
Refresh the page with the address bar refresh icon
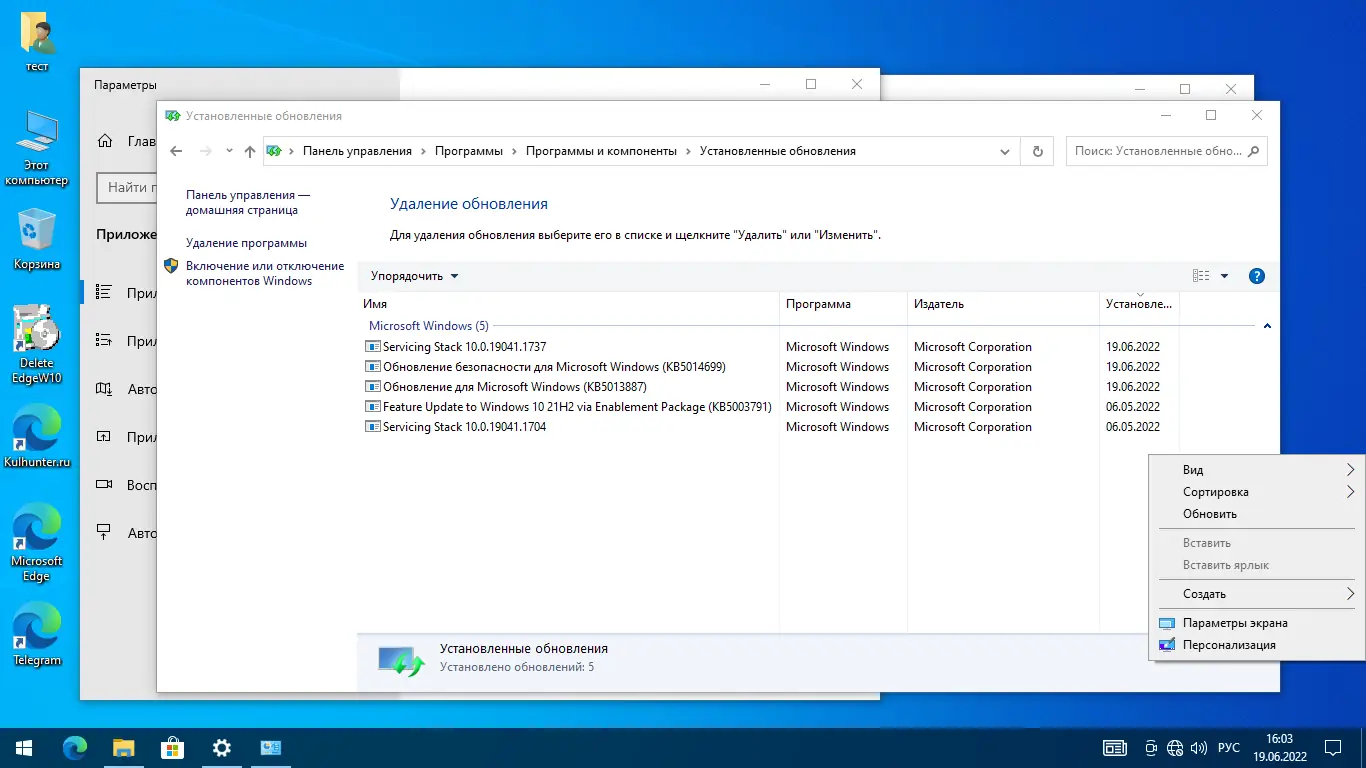1037,151
